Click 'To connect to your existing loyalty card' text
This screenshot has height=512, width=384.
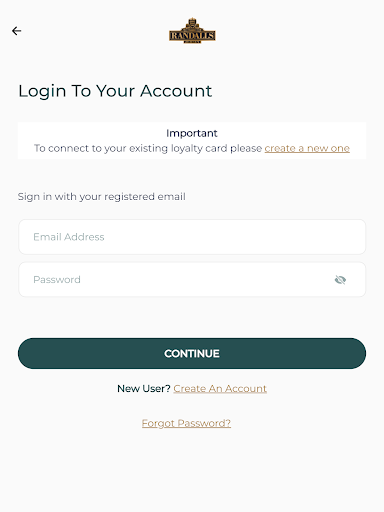click(x=130, y=148)
